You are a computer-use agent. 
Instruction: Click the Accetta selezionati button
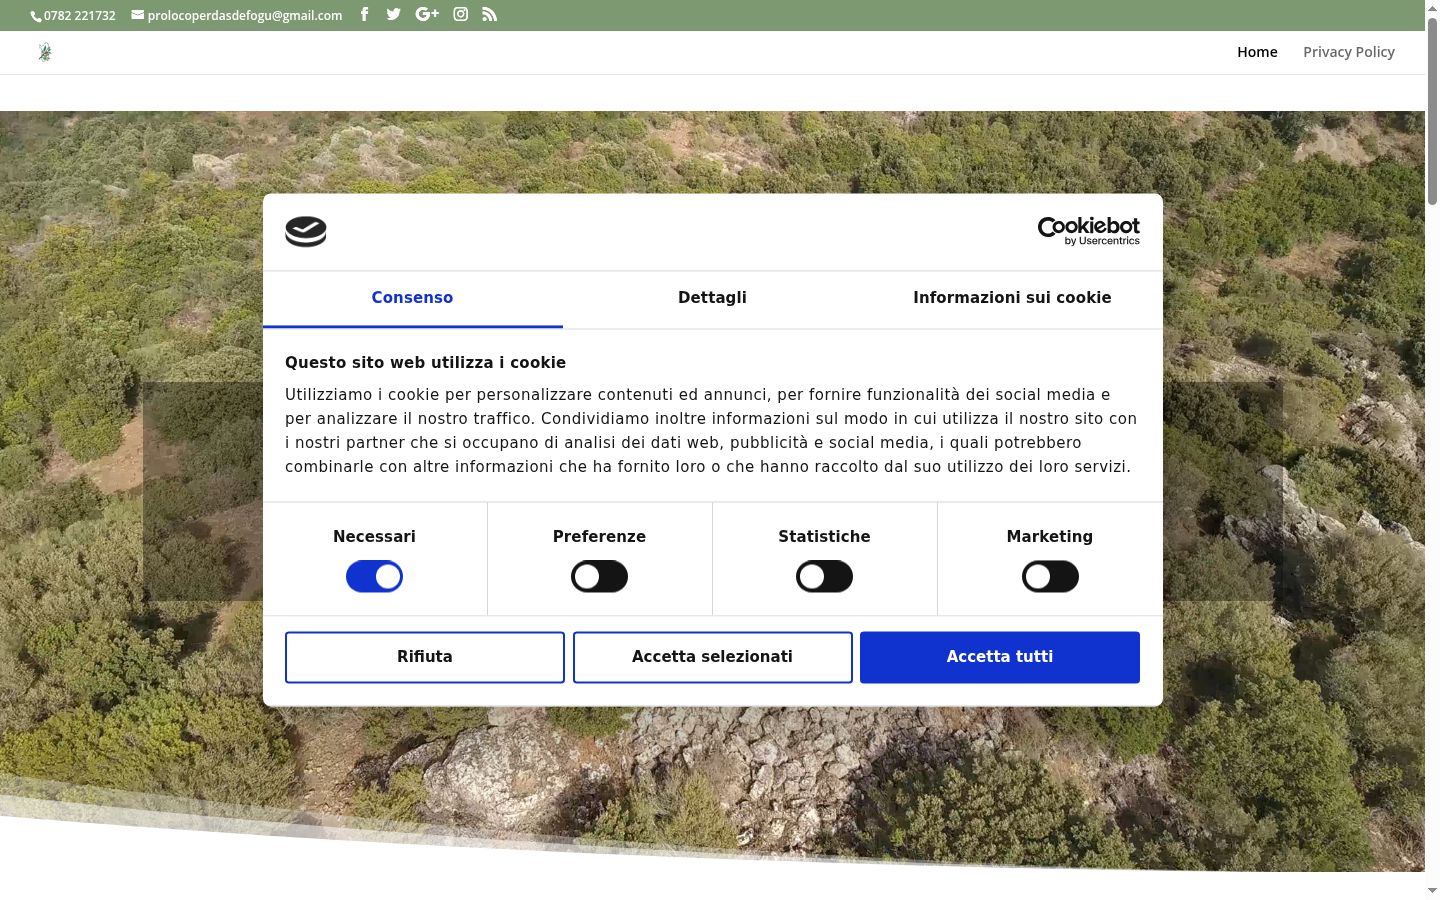click(x=712, y=657)
